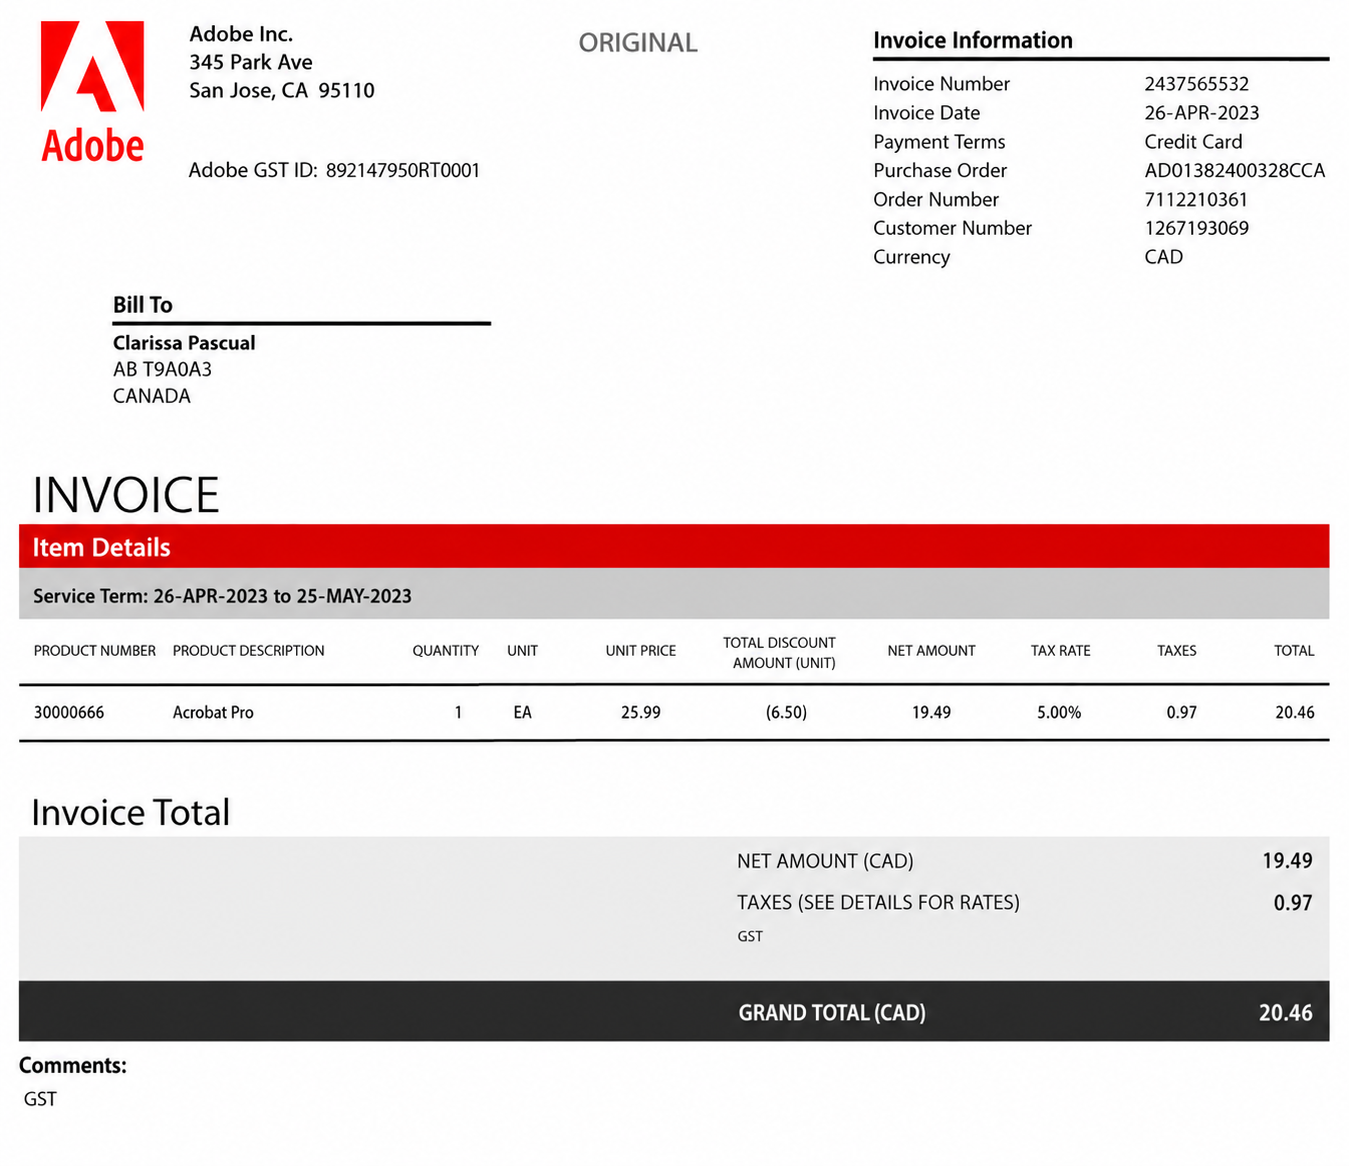Click the San Jose, CA 95110 line
The width and height of the screenshot is (1349, 1166).
[282, 91]
